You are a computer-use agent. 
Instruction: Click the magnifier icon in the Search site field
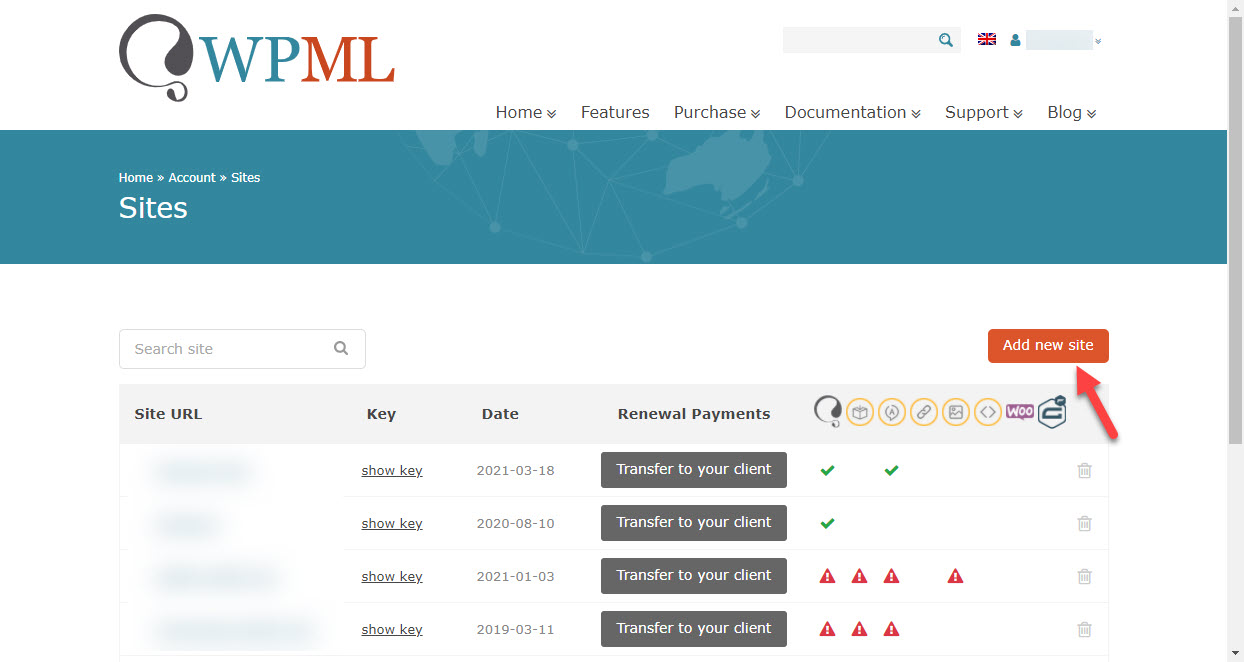[341, 348]
